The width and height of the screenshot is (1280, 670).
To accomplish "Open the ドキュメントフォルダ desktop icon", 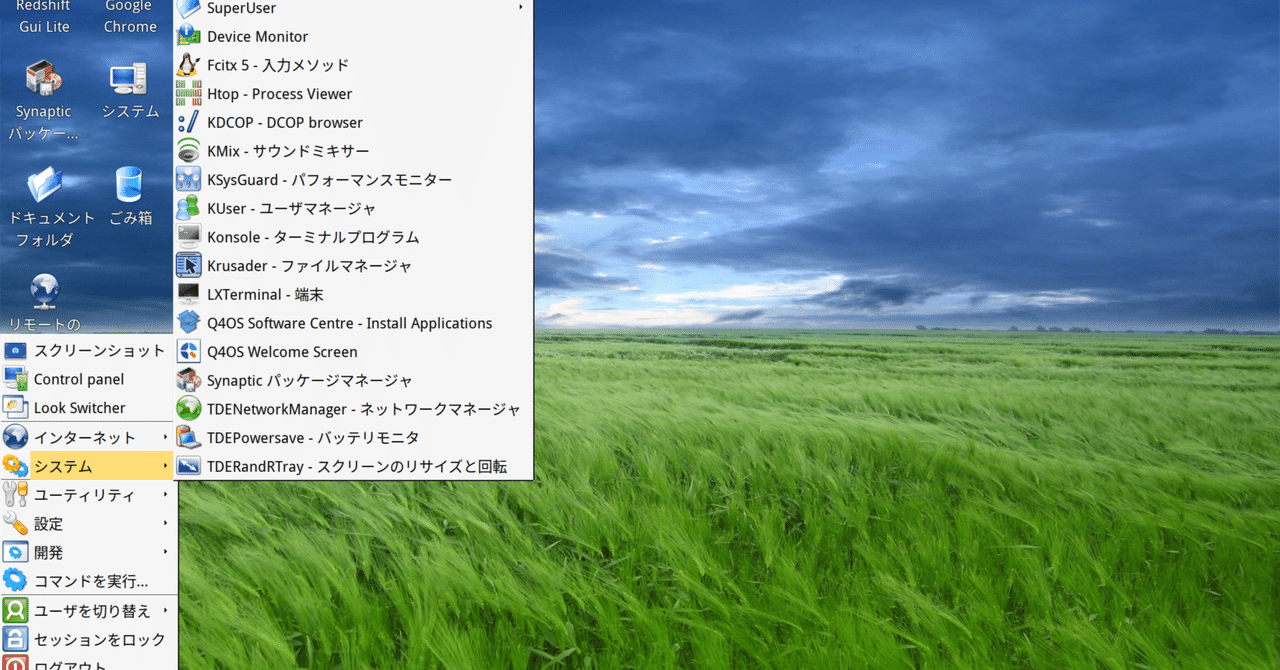I will pyautogui.click(x=44, y=185).
